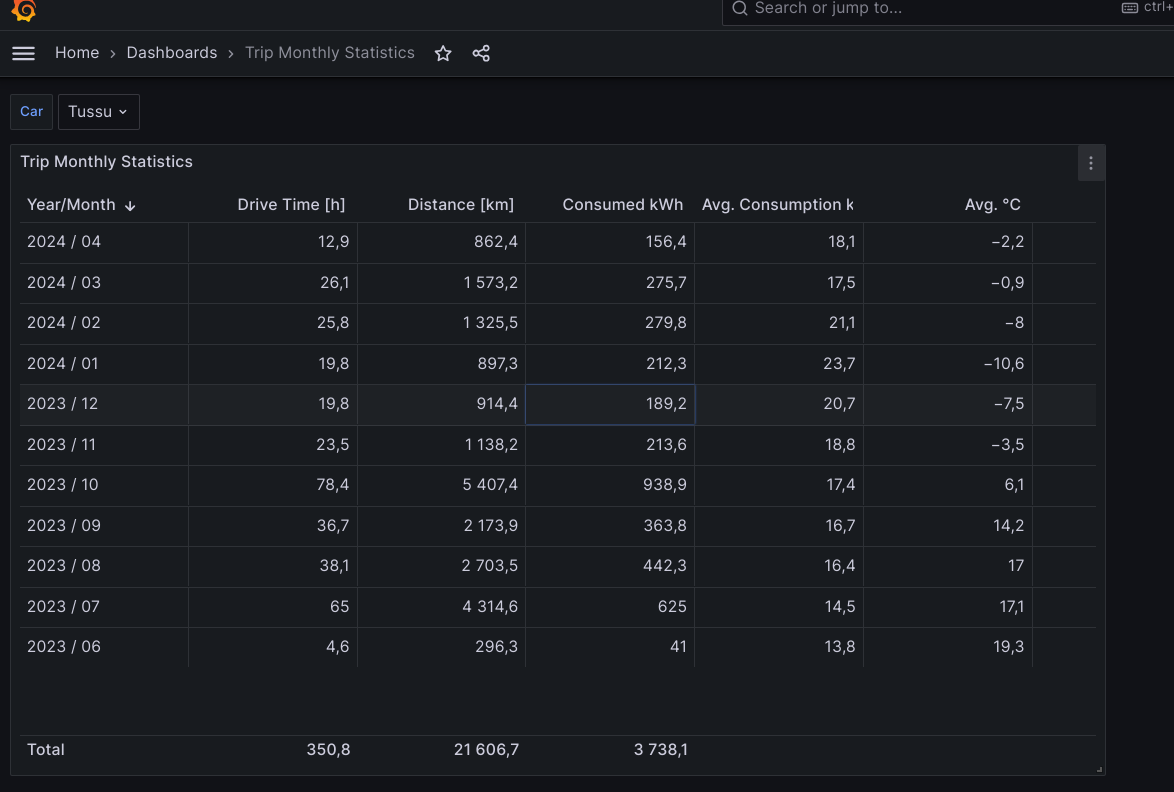This screenshot has width=1174, height=792.
Task: Click the Grafana logo icon
Action: point(24,10)
